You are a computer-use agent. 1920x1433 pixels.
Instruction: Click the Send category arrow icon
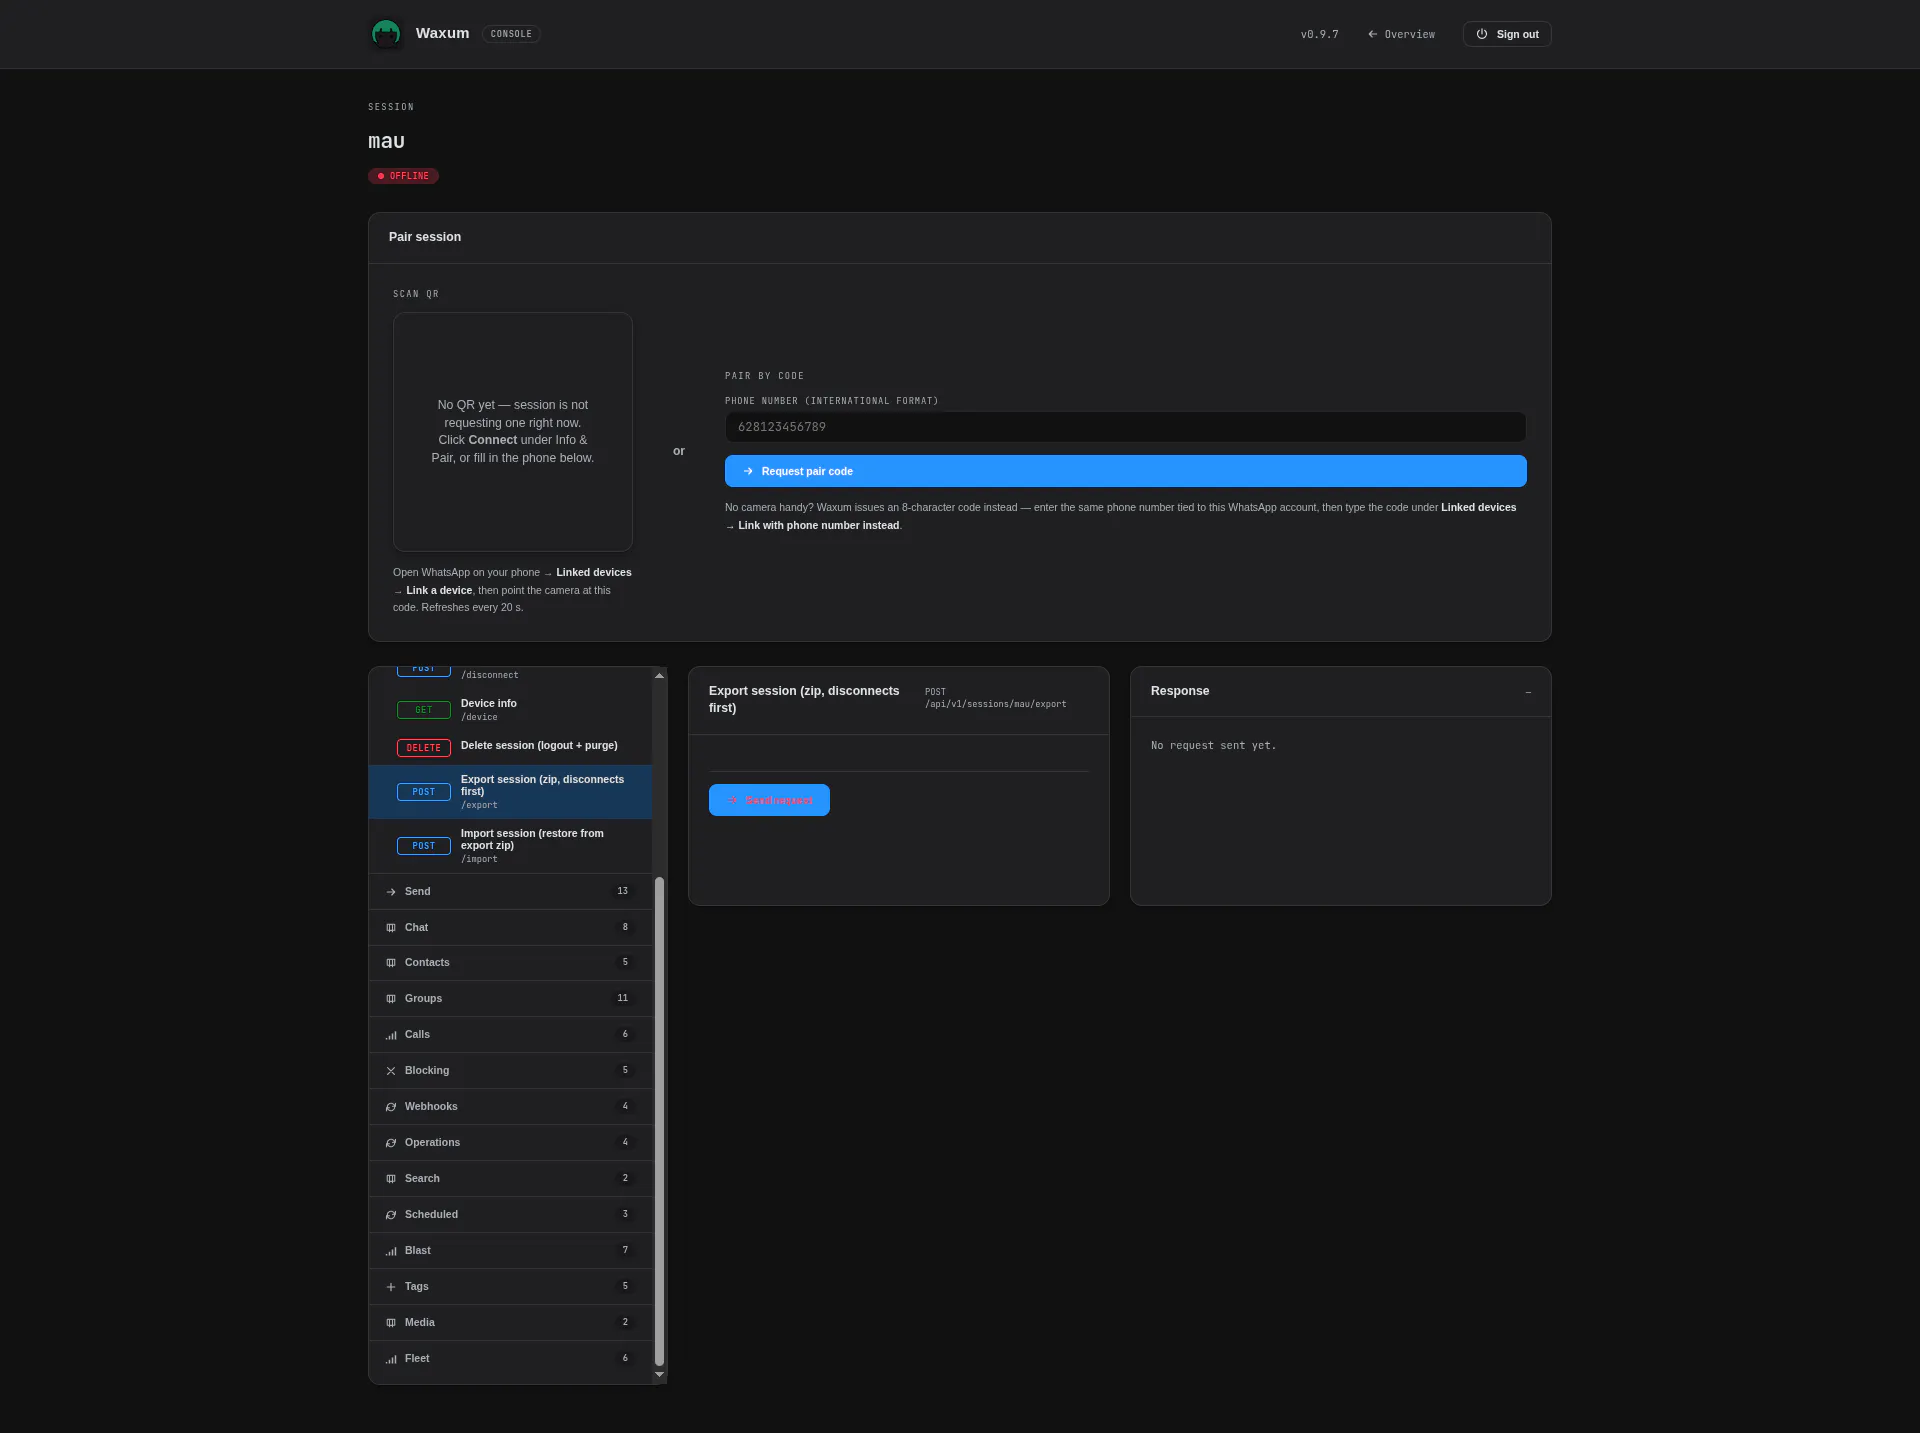point(391,892)
